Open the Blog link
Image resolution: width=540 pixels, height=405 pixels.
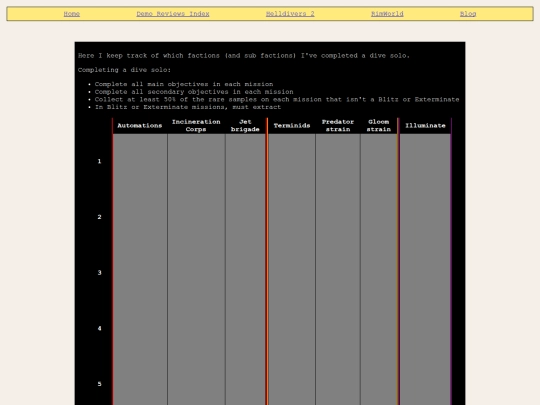pyautogui.click(x=468, y=14)
